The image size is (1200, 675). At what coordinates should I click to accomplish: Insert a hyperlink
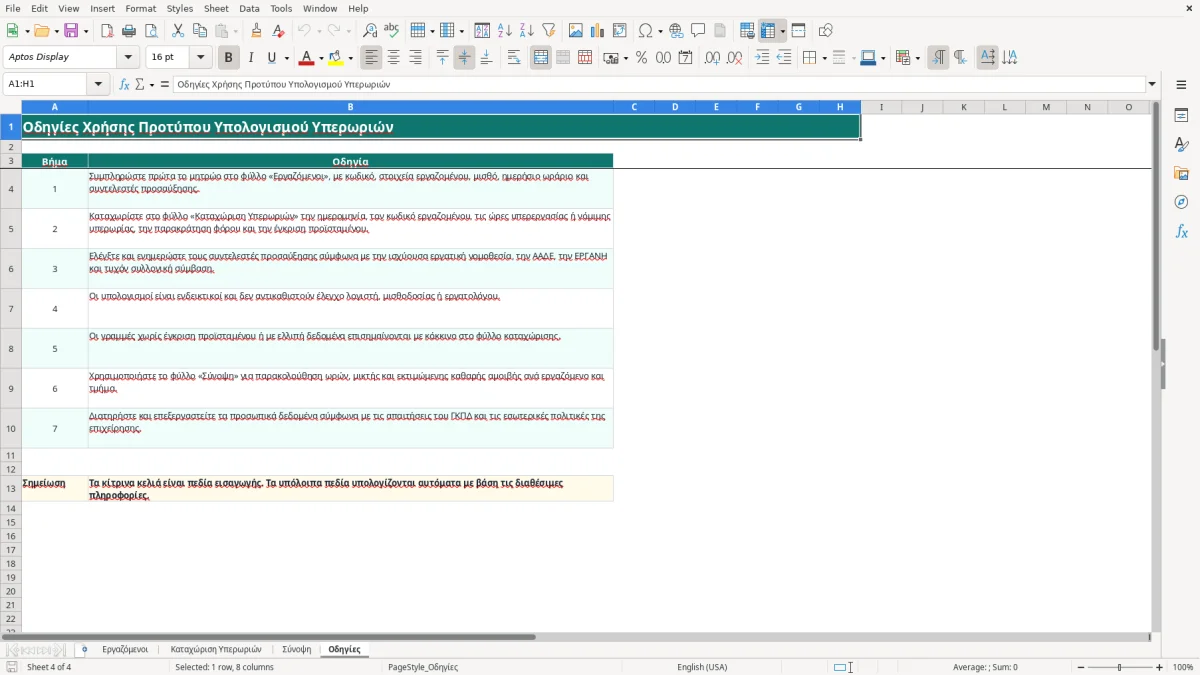[676, 31]
